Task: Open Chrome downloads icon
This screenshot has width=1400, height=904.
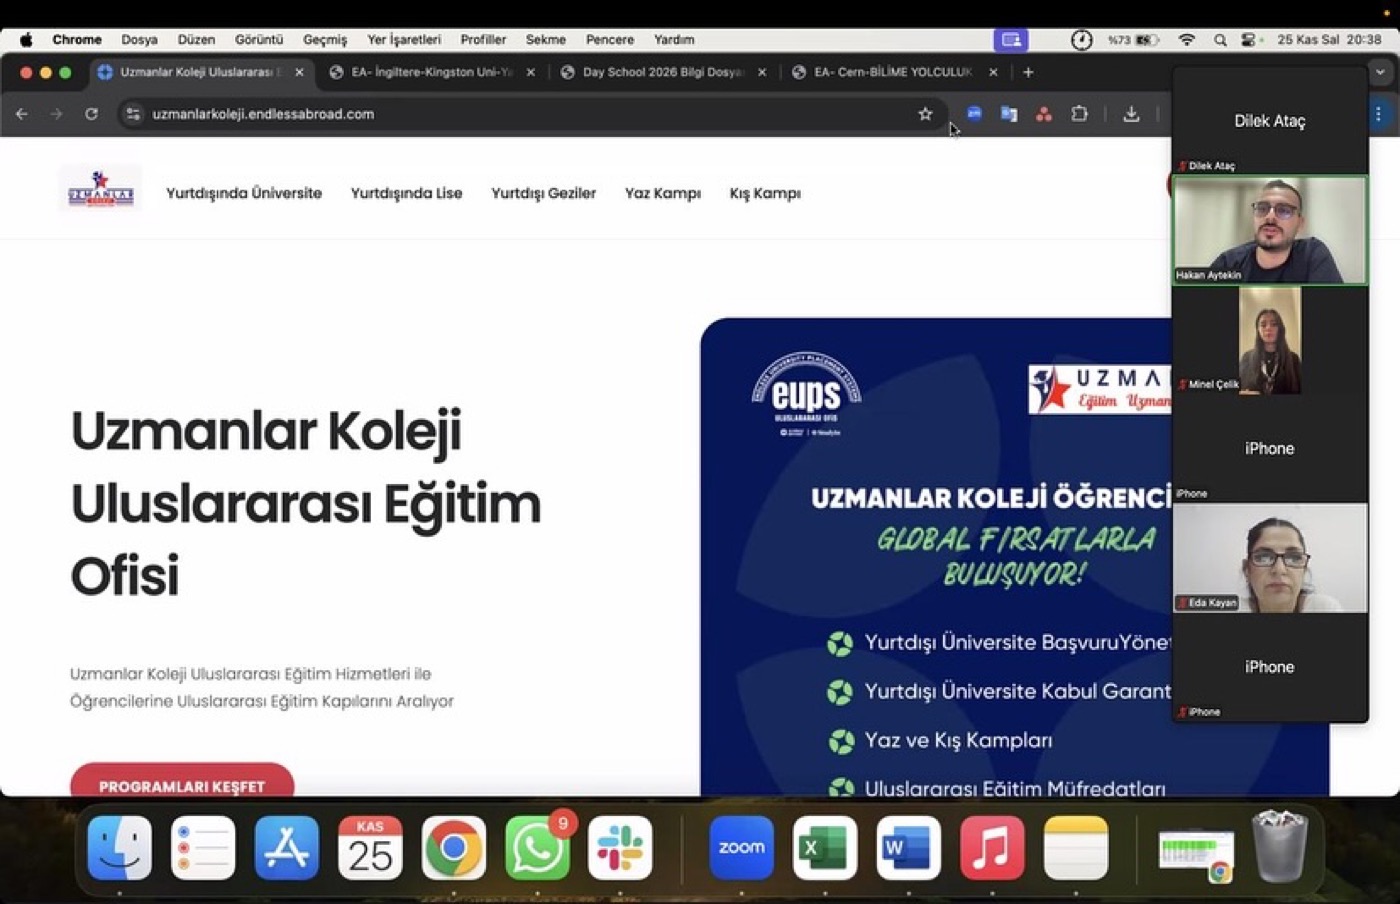Action: 1131,114
